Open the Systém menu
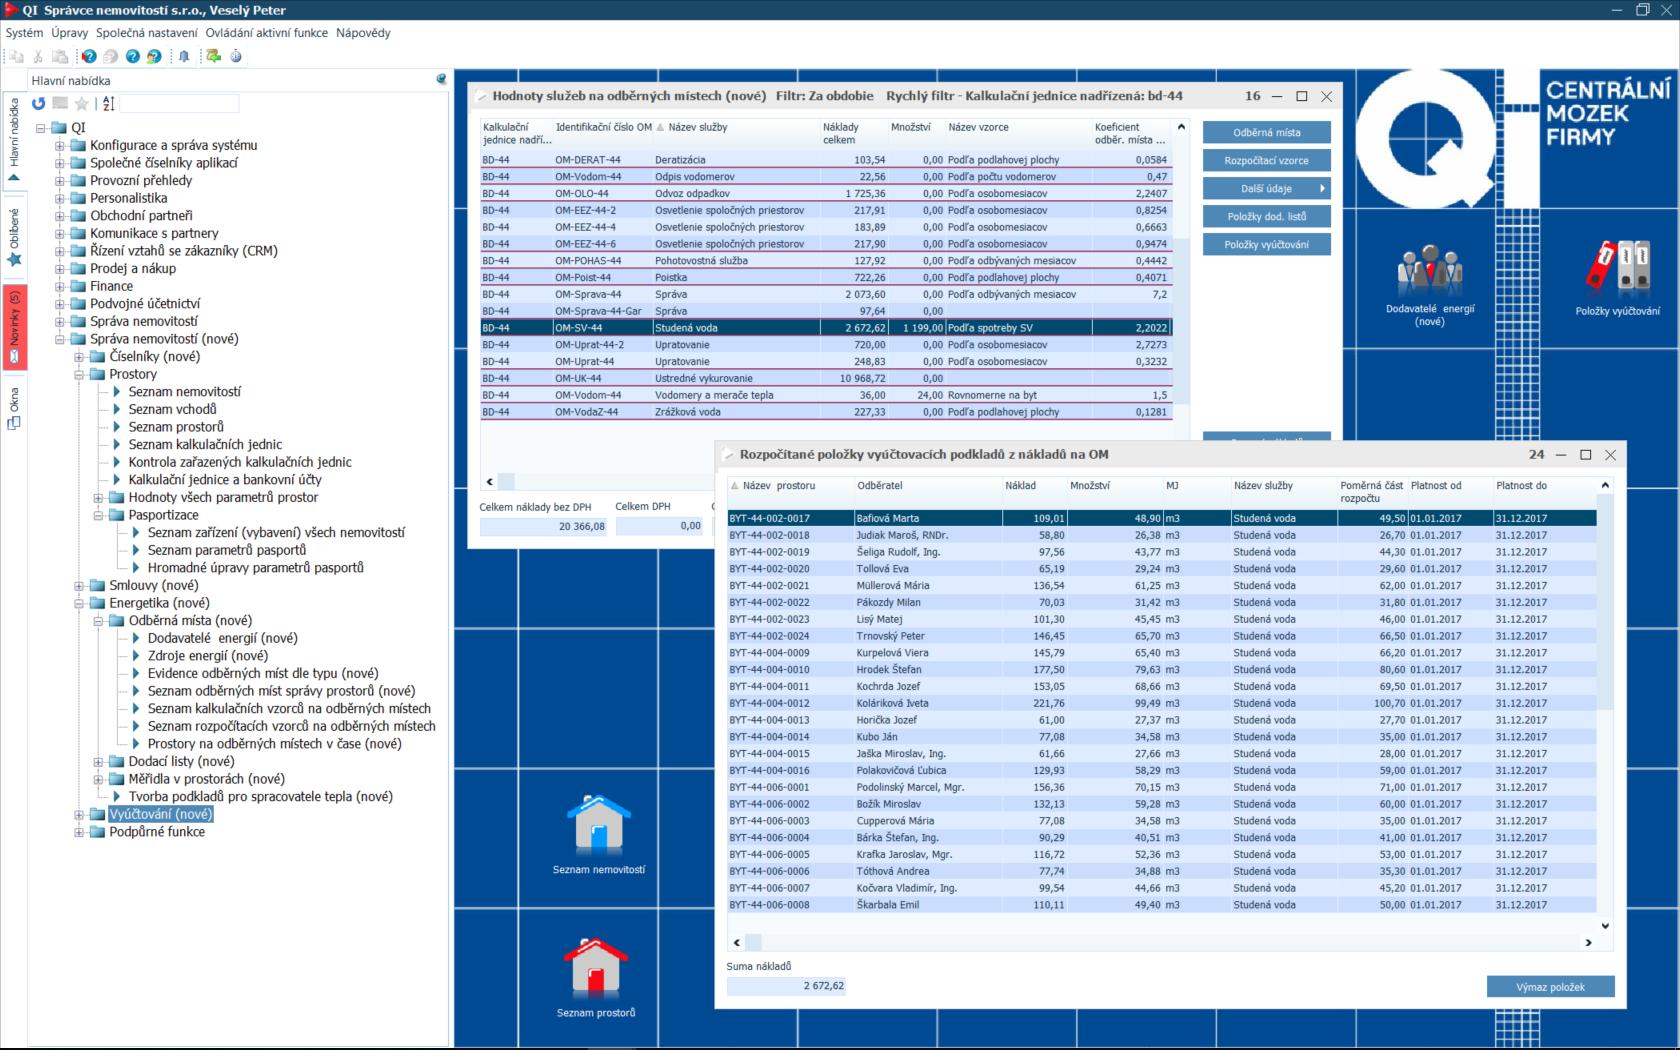 (25, 33)
